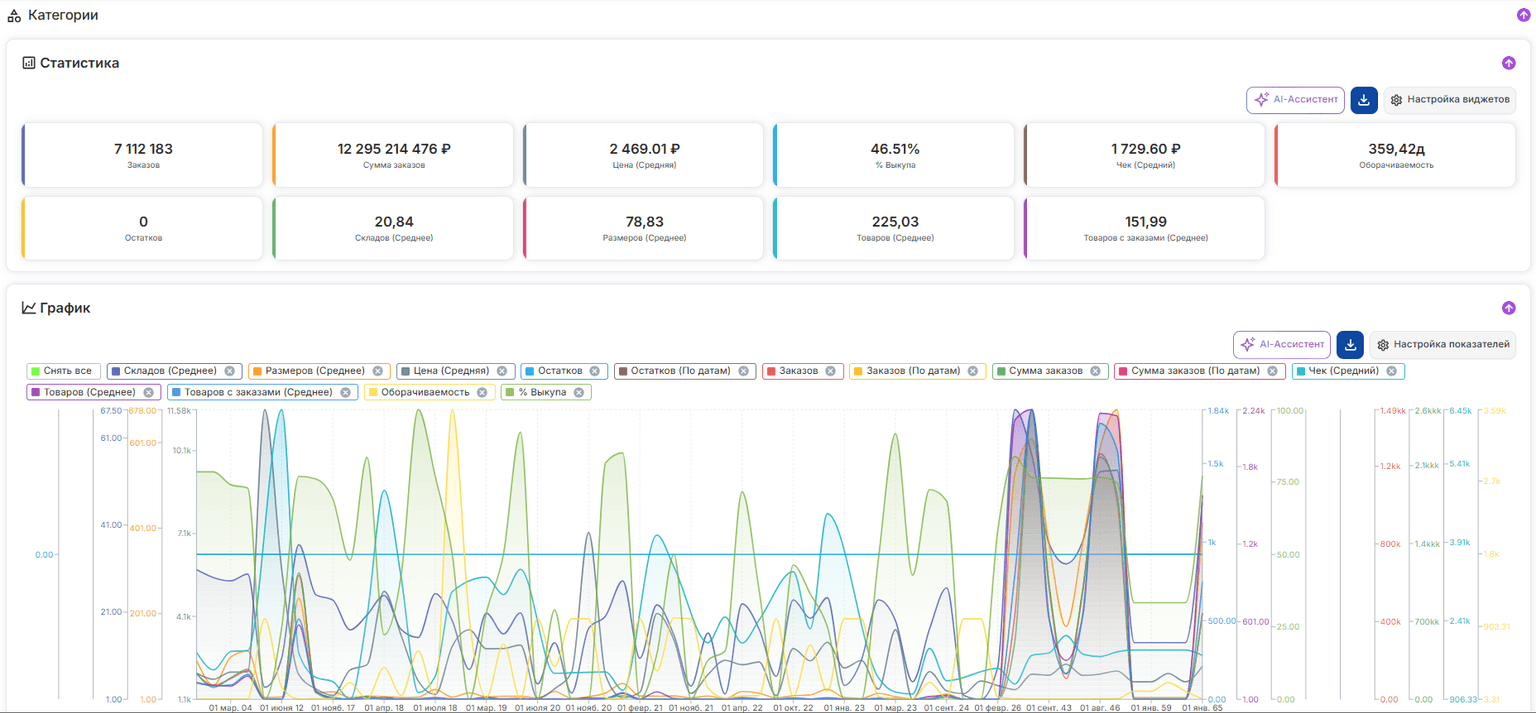Remove the Остатков series via x icon
The image size is (1536, 713).
(595, 371)
